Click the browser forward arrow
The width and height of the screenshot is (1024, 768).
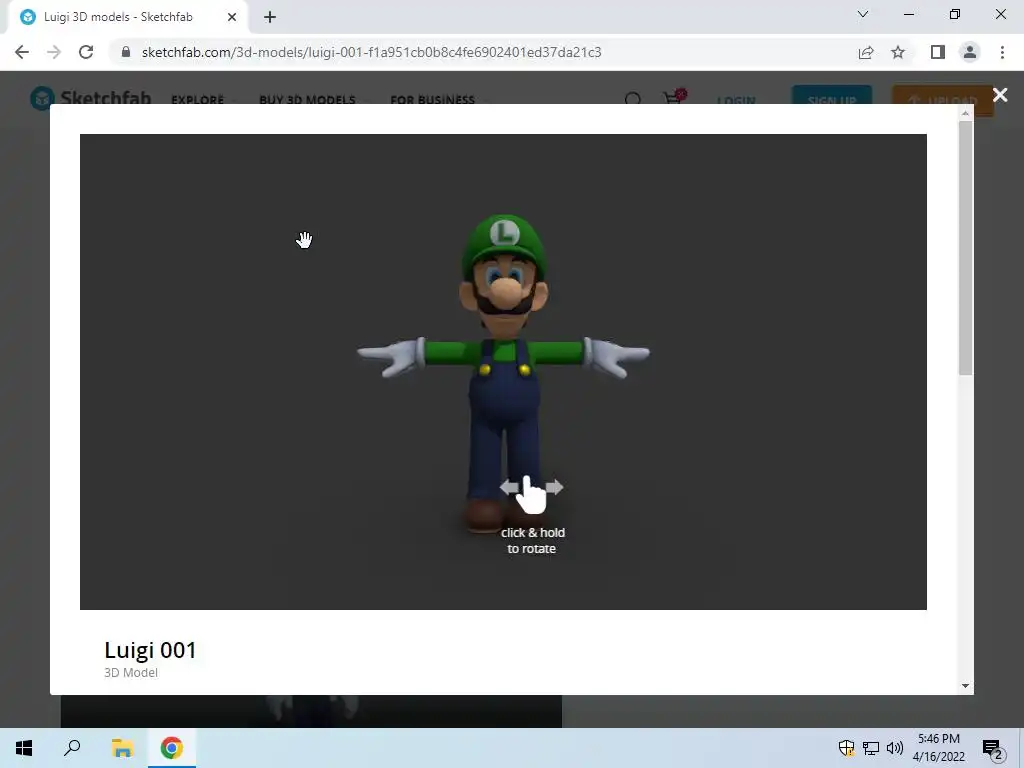(54, 52)
